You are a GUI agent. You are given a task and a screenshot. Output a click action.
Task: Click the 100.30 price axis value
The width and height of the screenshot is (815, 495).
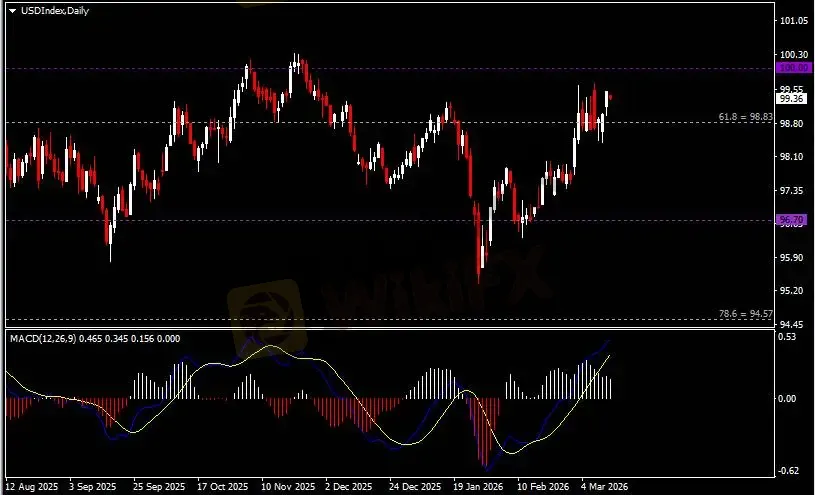[x=795, y=54]
